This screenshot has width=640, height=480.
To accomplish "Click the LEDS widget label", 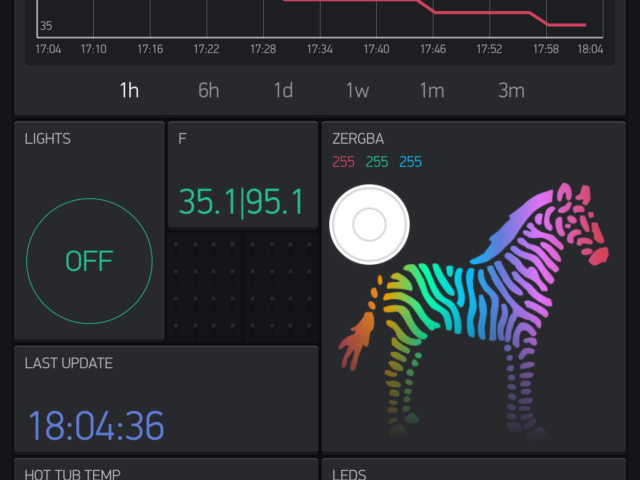I will click(x=349, y=474).
